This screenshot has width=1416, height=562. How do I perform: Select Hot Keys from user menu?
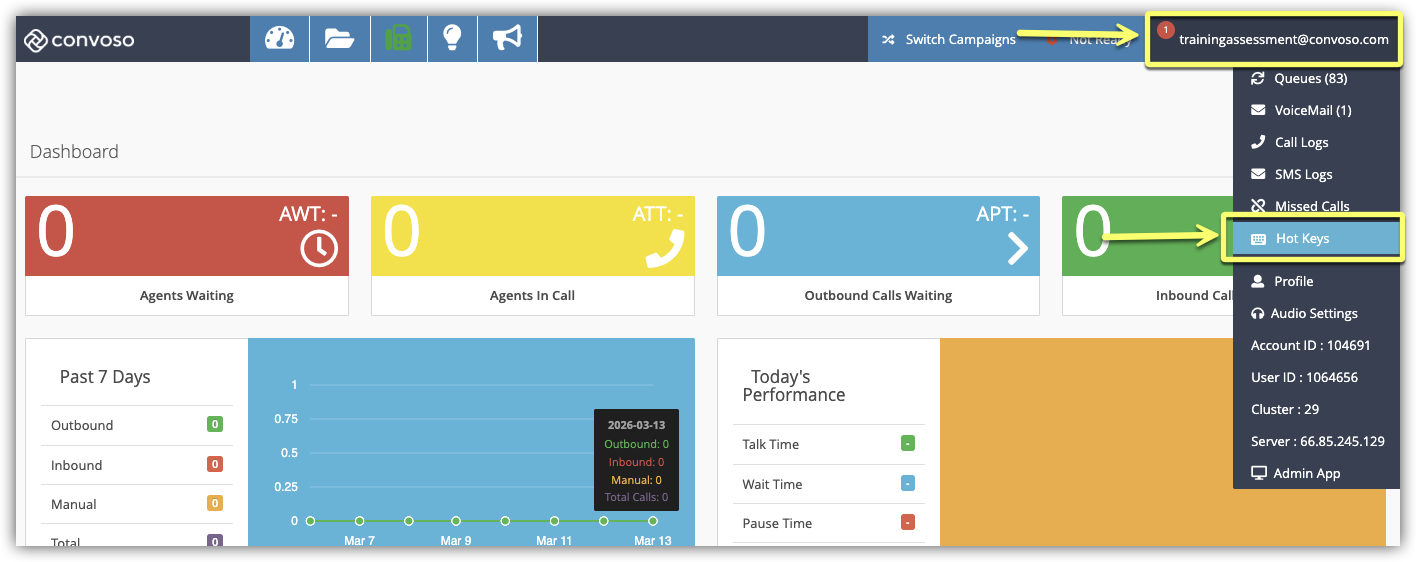point(1302,239)
